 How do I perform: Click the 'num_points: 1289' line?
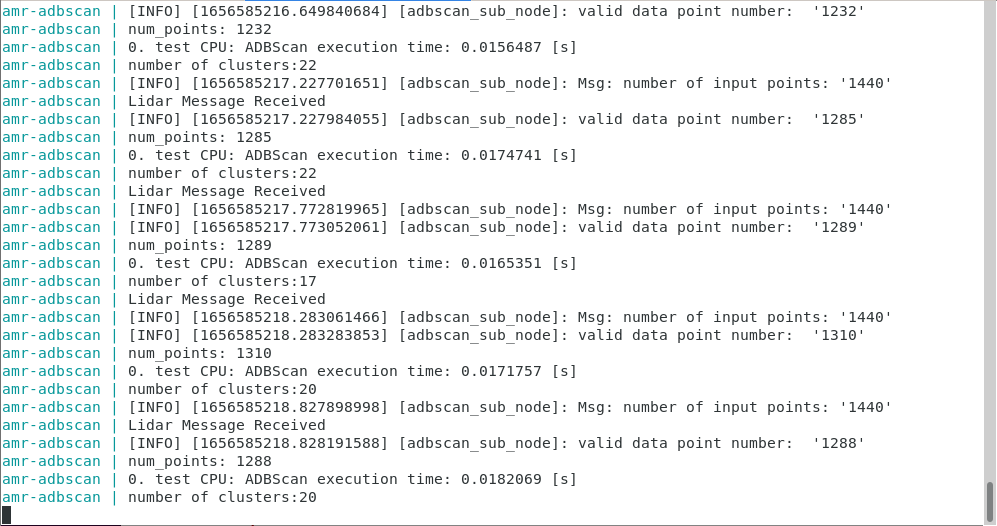click(199, 245)
